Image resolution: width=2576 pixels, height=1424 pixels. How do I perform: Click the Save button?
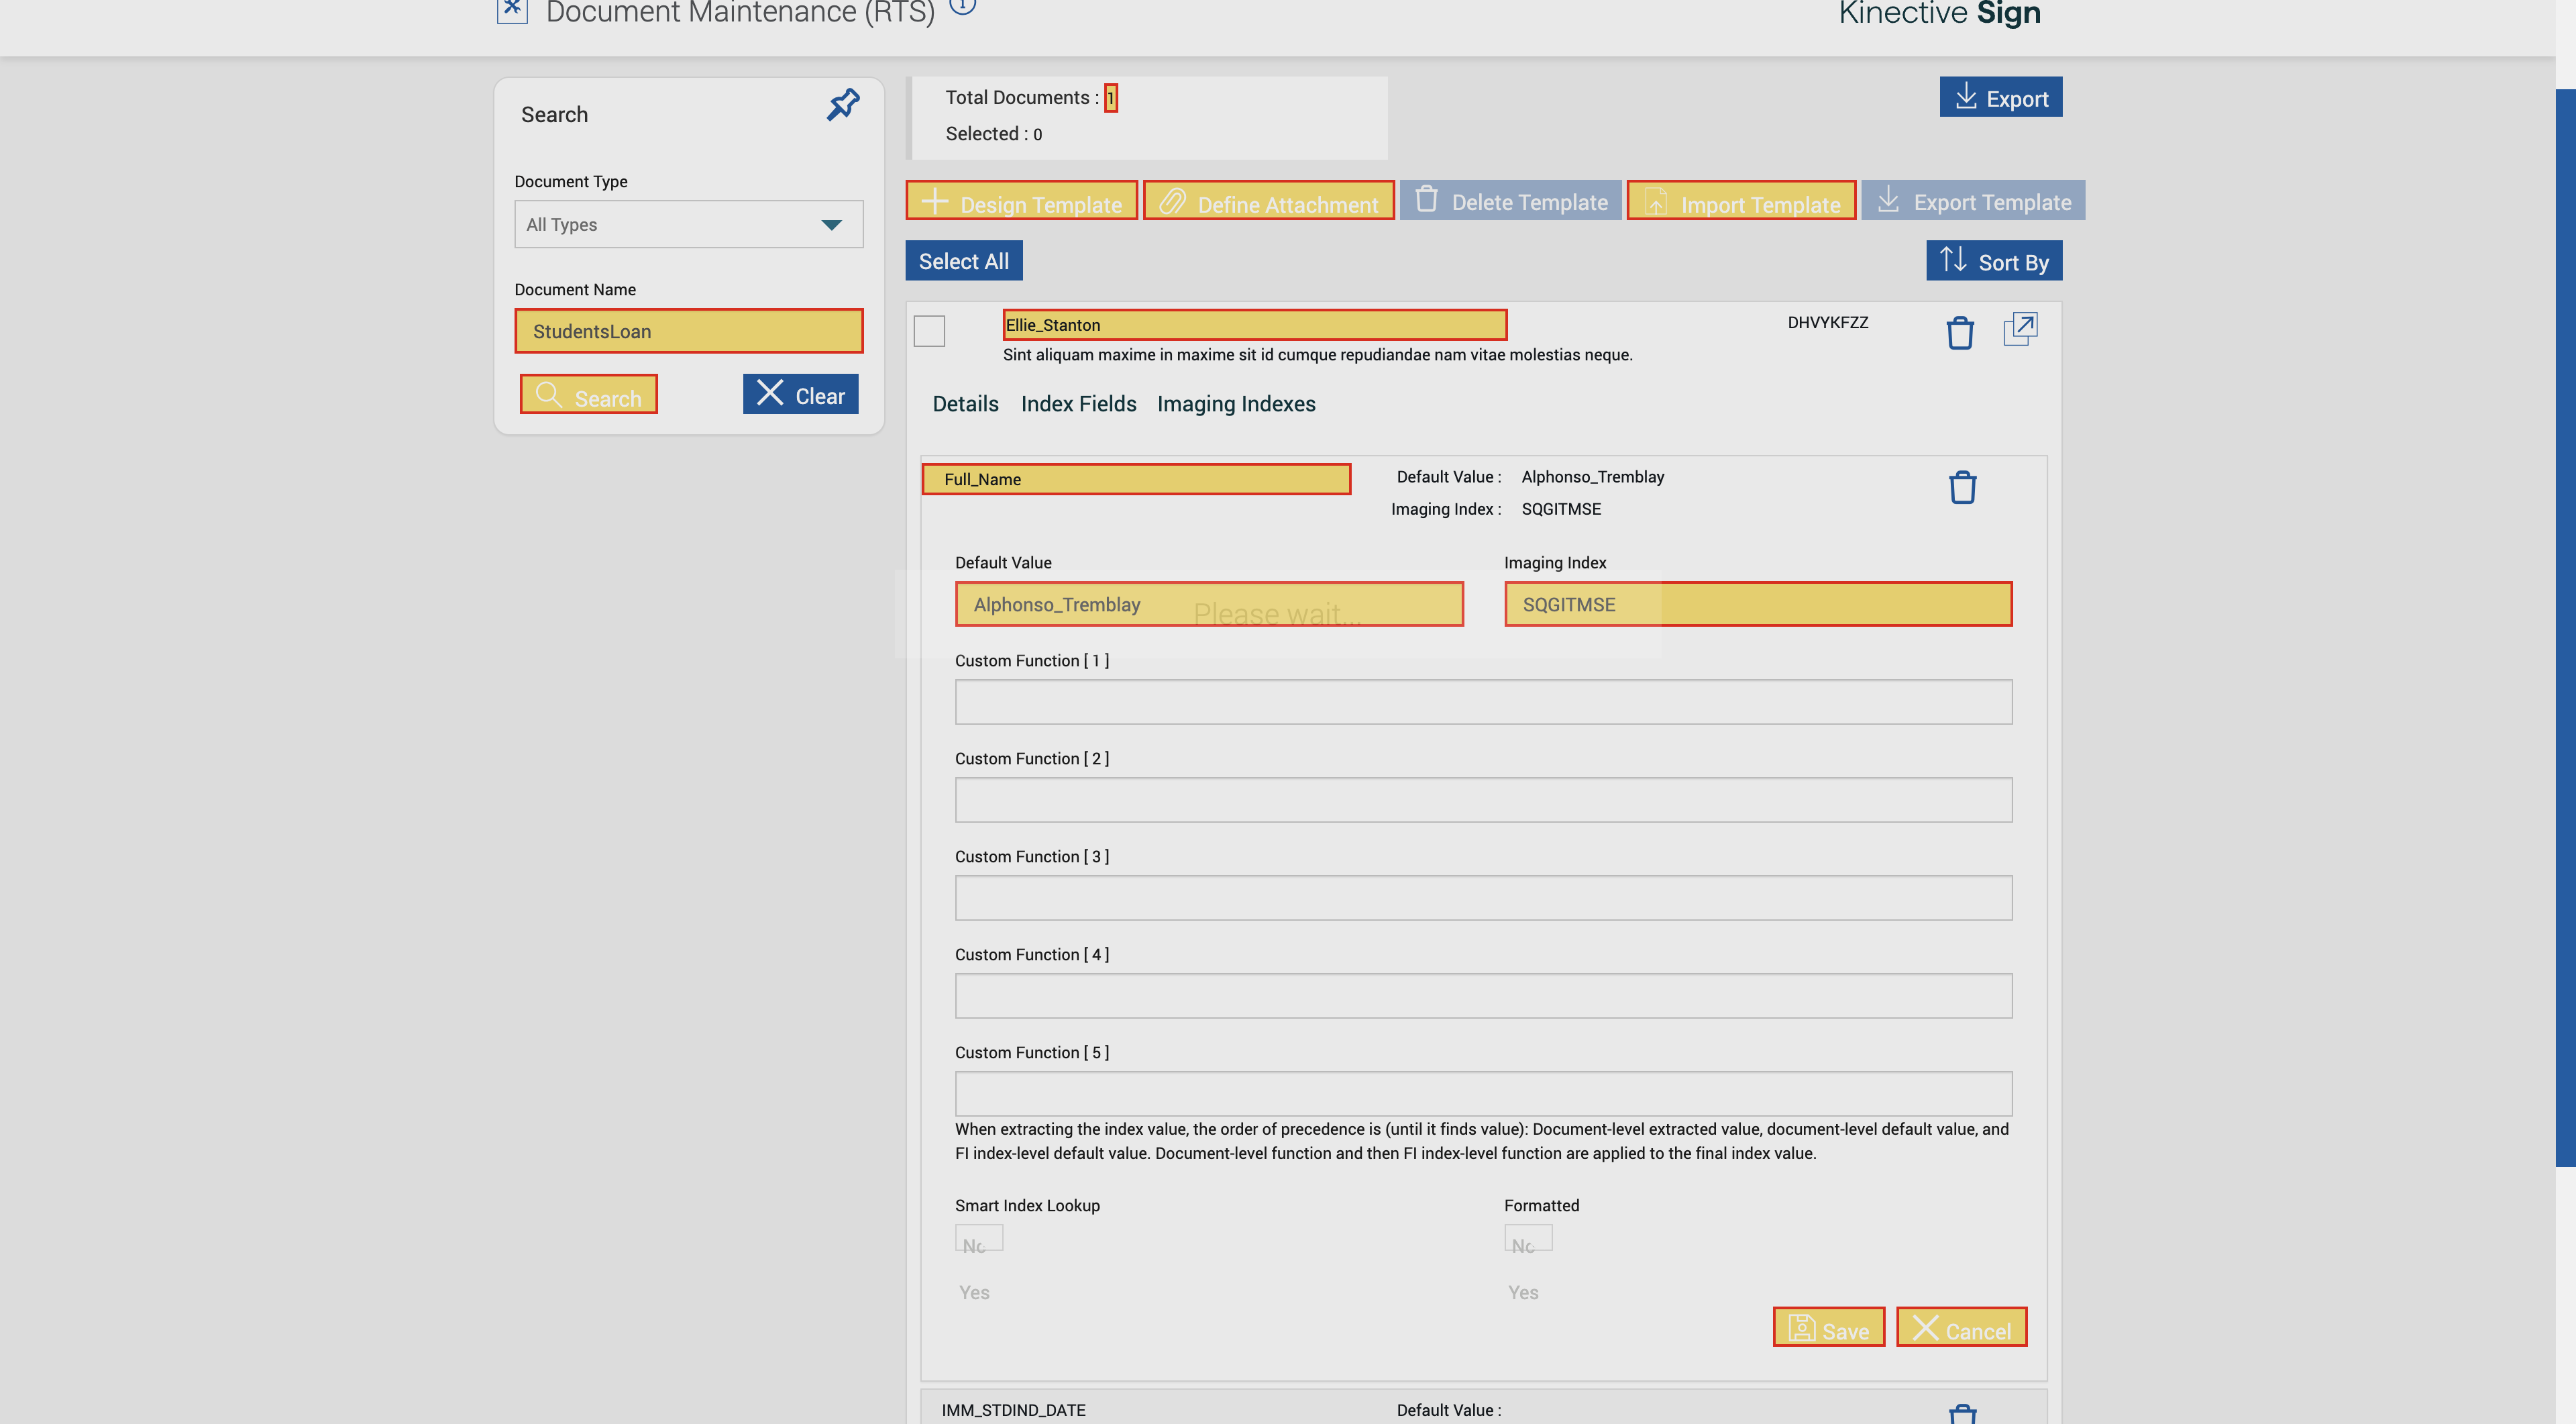pos(1828,1327)
